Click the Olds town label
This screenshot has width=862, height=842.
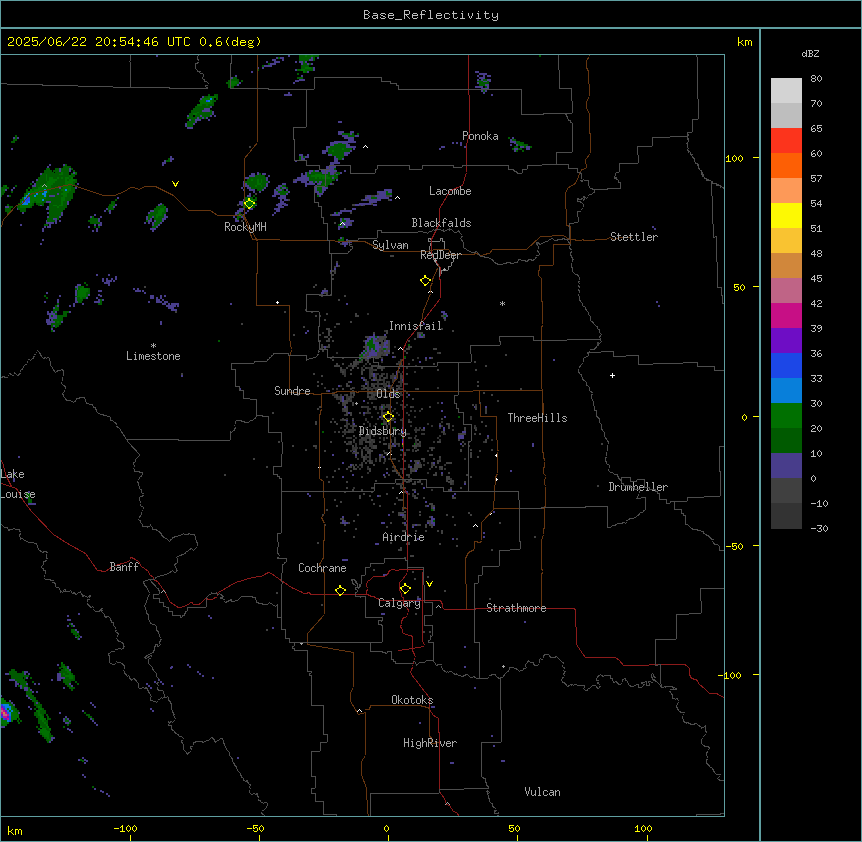tap(388, 394)
